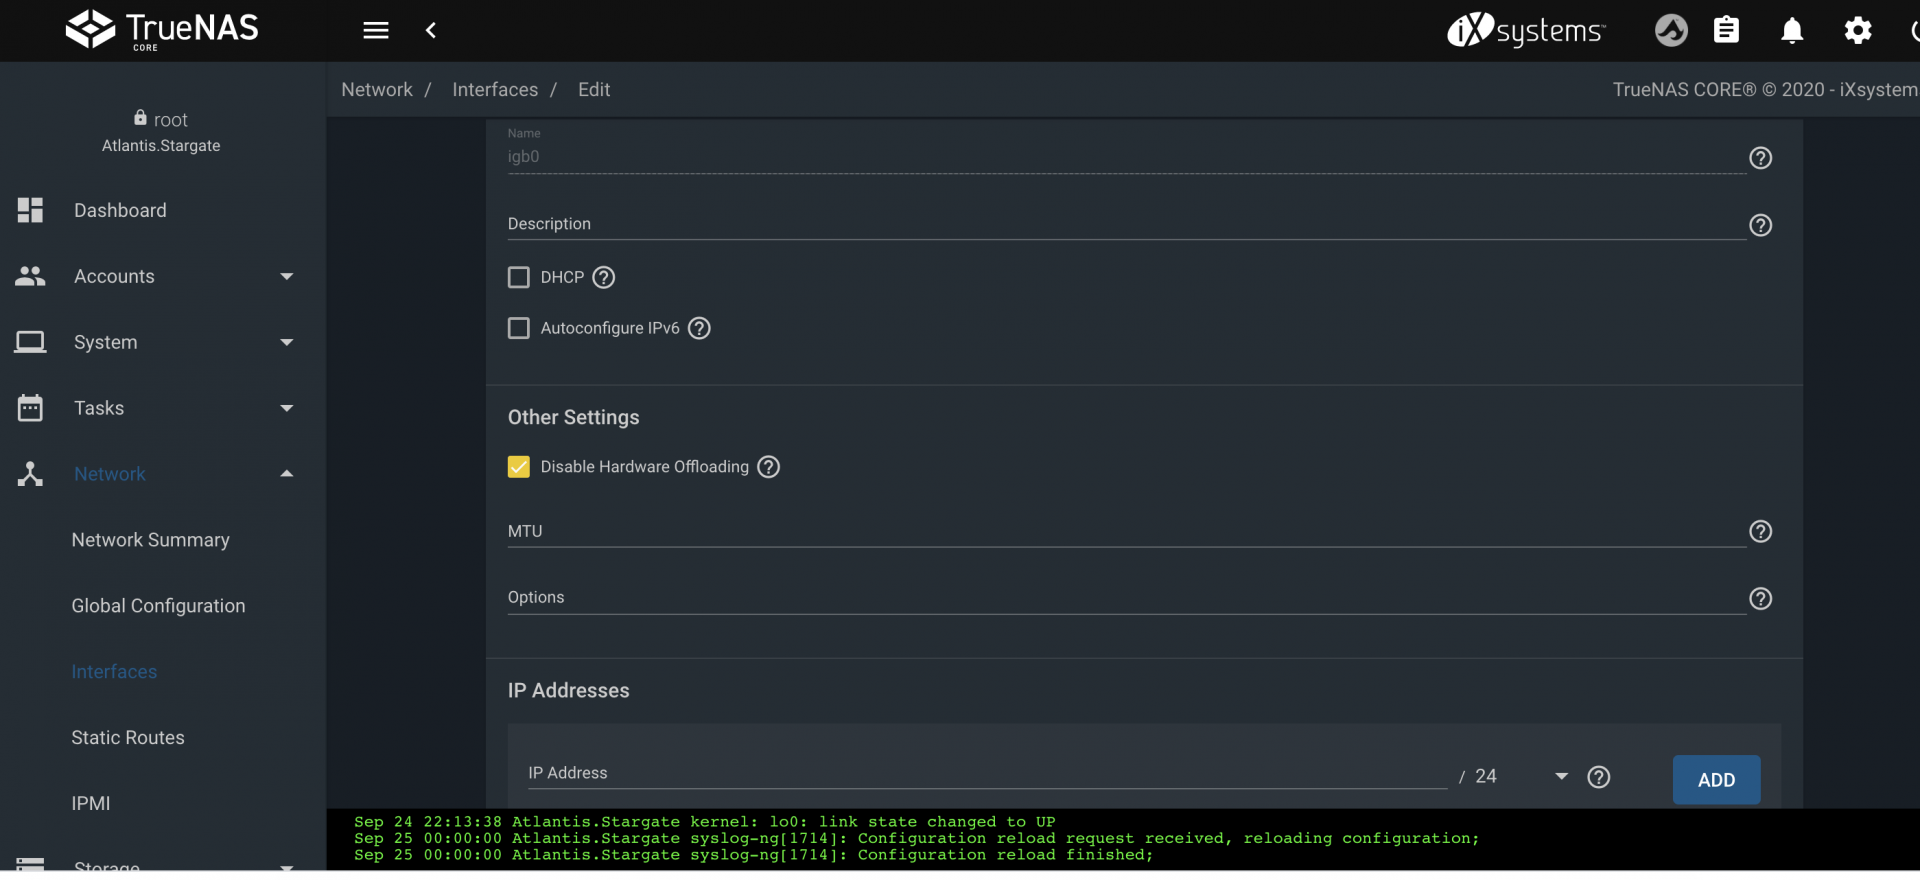This screenshot has width=1920, height=880.
Task: Click the Network topology icon
Action: 30,474
